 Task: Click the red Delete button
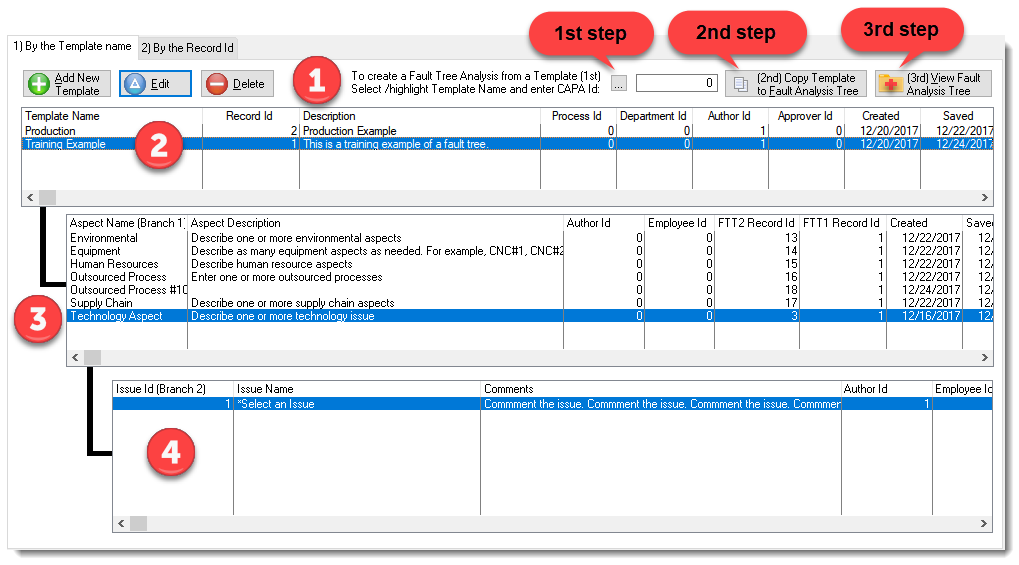tap(237, 84)
